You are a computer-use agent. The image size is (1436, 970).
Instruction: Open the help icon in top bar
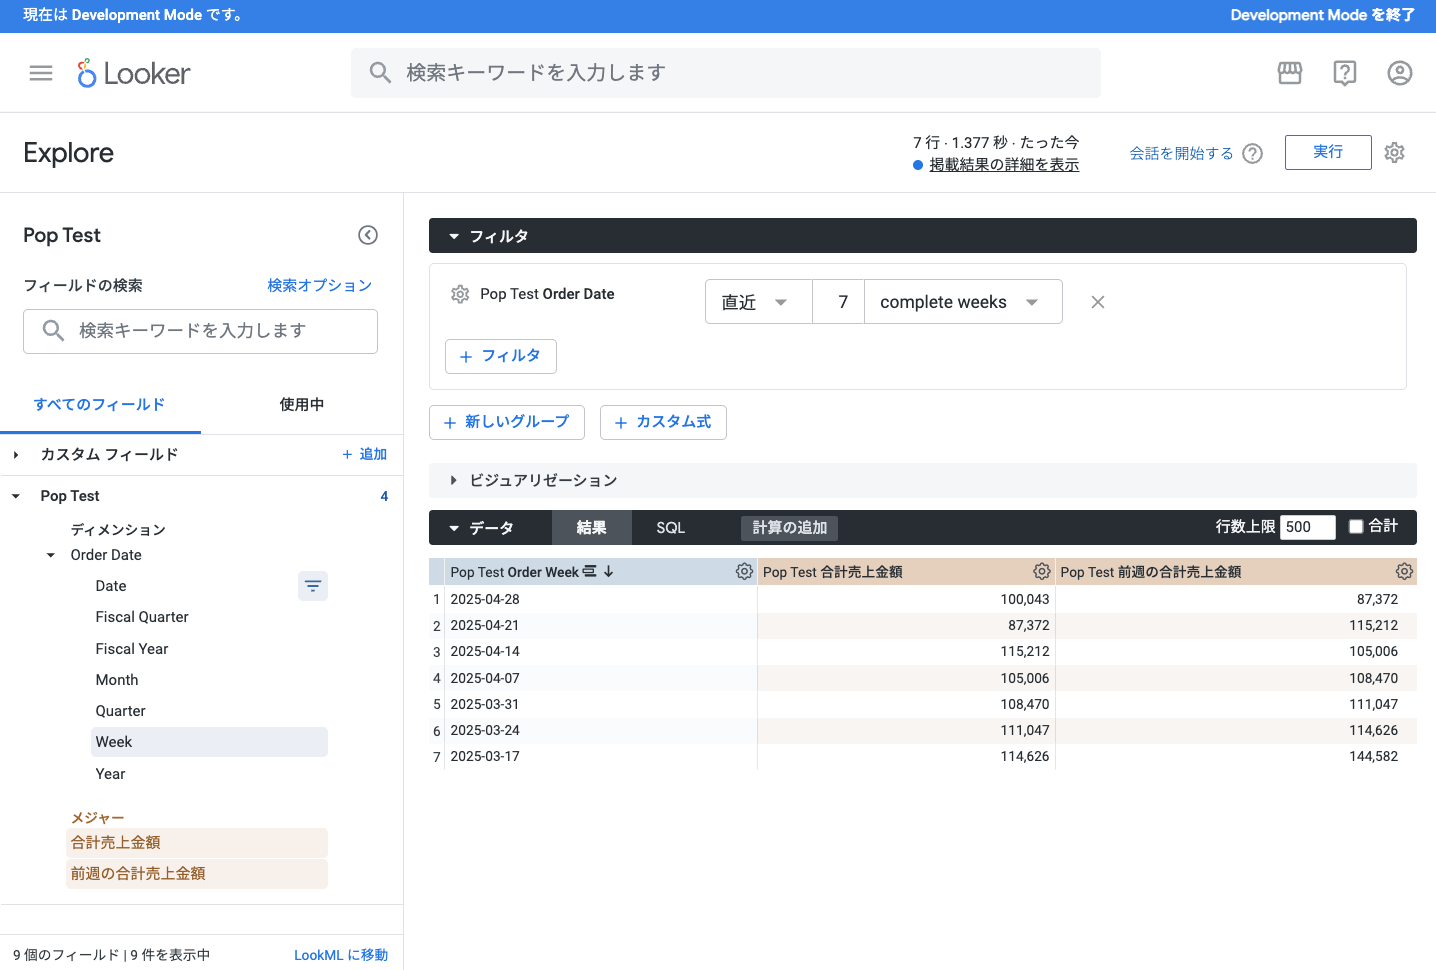(1345, 73)
